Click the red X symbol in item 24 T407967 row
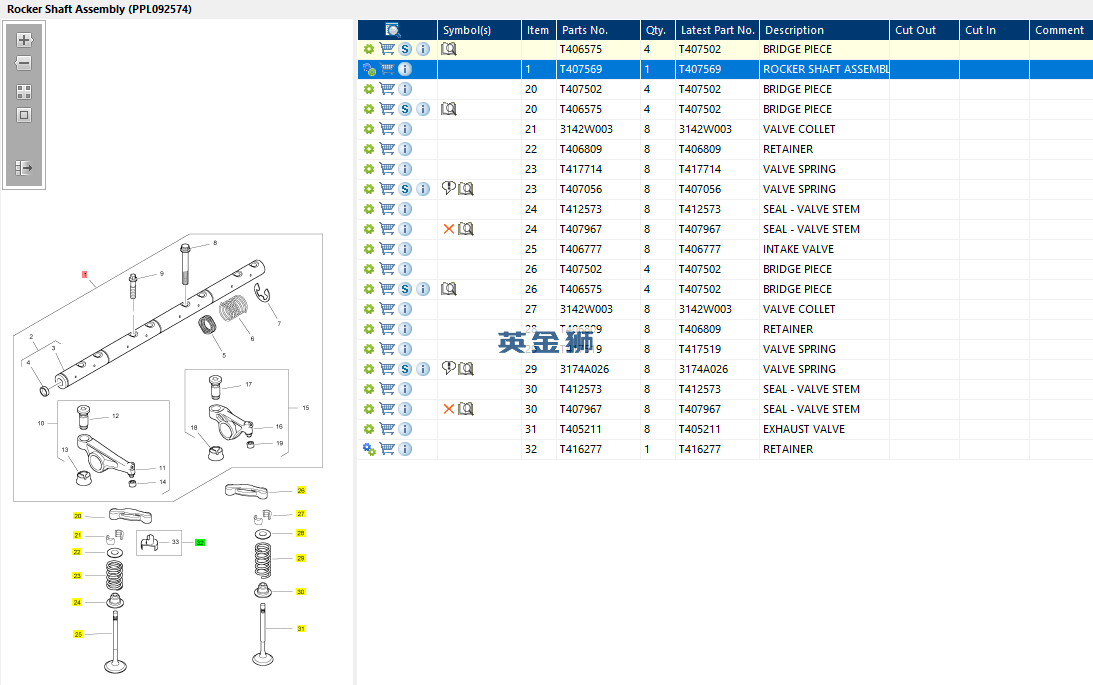 coord(449,229)
